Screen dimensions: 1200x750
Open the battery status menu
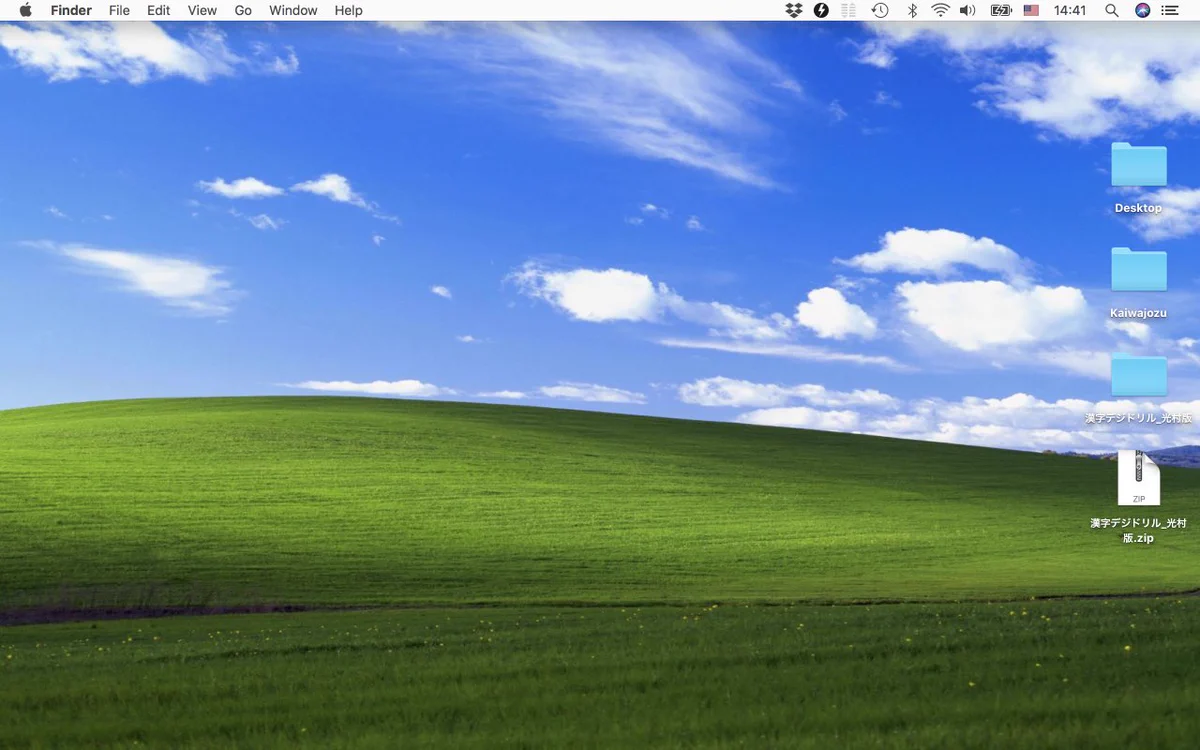[1001, 10]
